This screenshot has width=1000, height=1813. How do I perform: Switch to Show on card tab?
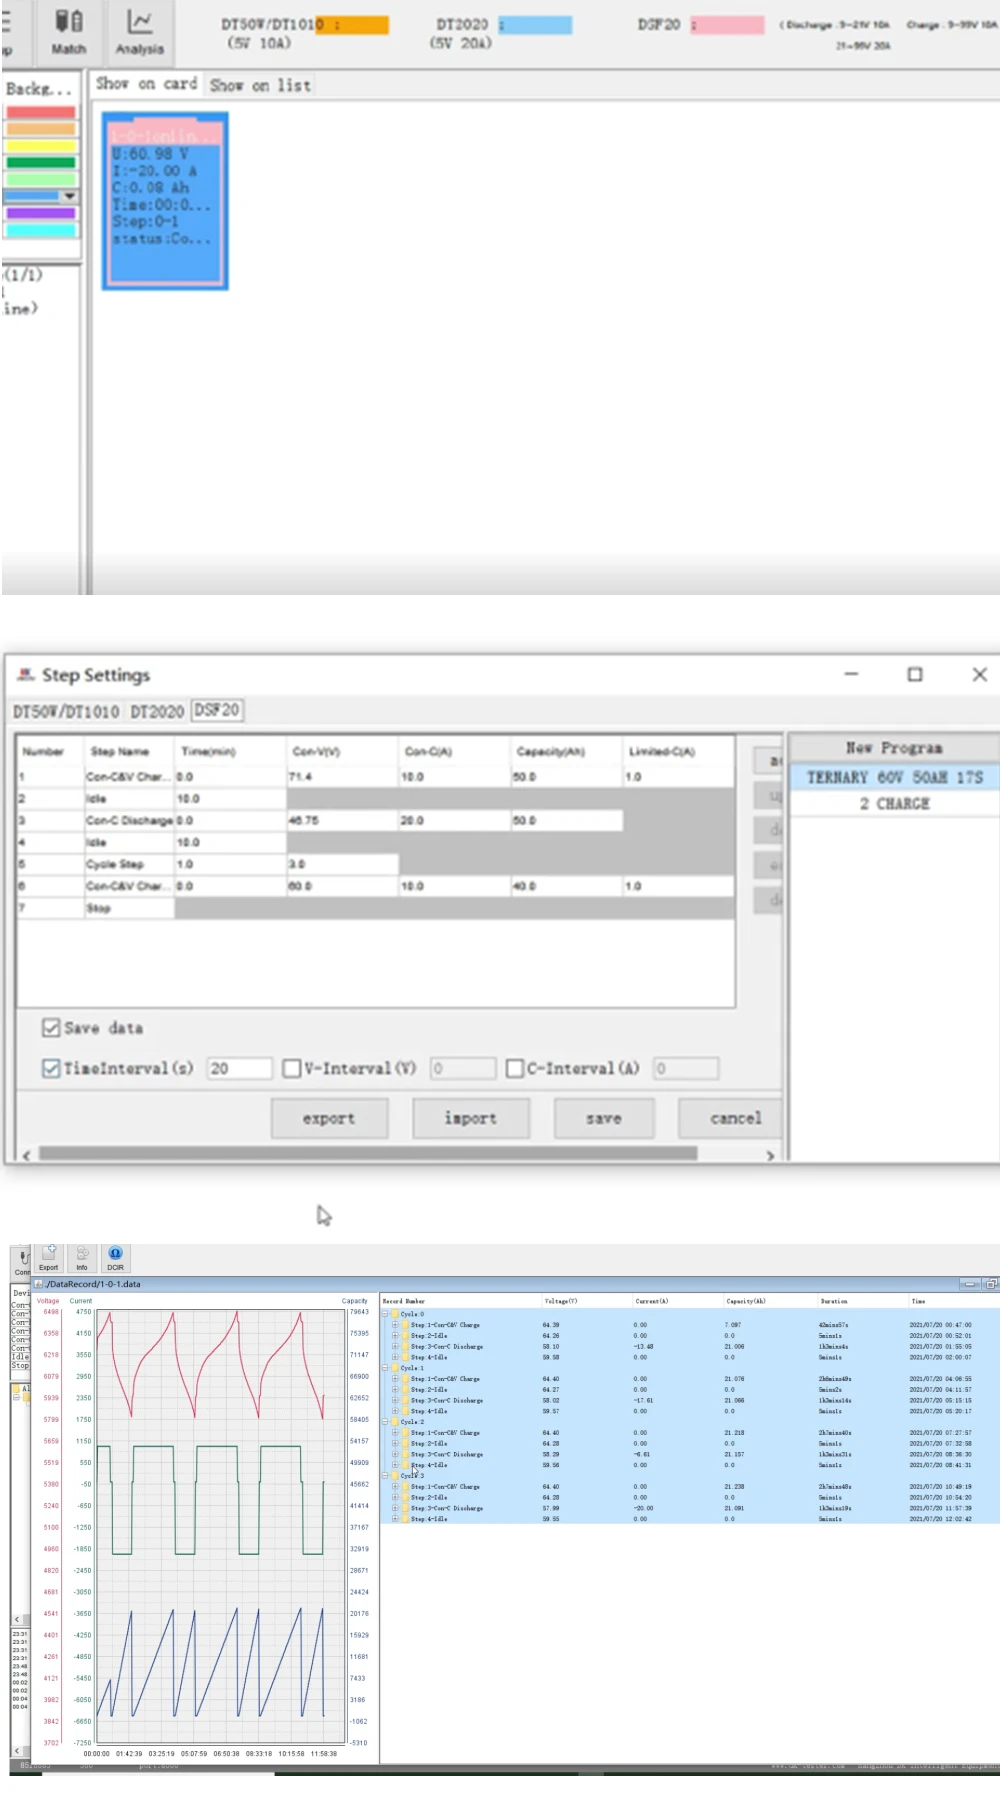click(146, 84)
